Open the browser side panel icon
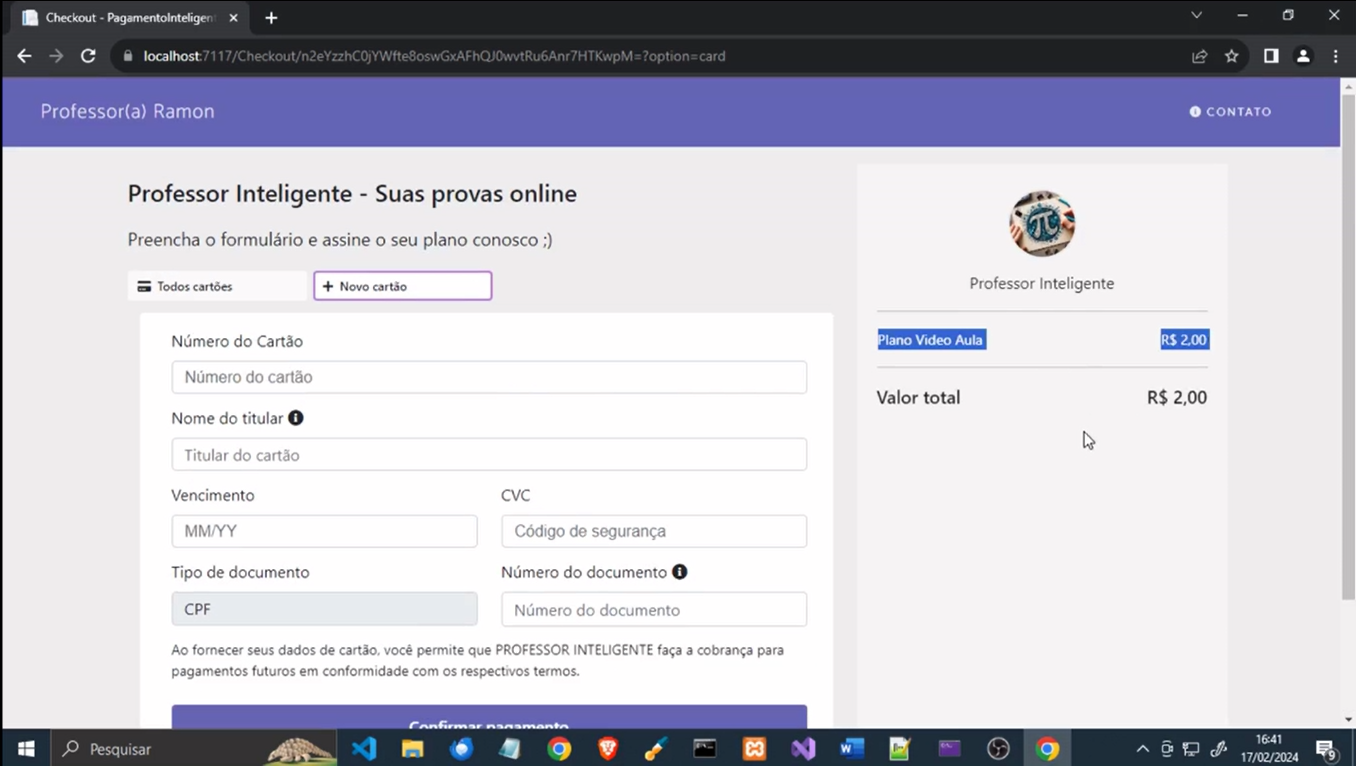The image size is (1356, 766). click(1271, 56)
